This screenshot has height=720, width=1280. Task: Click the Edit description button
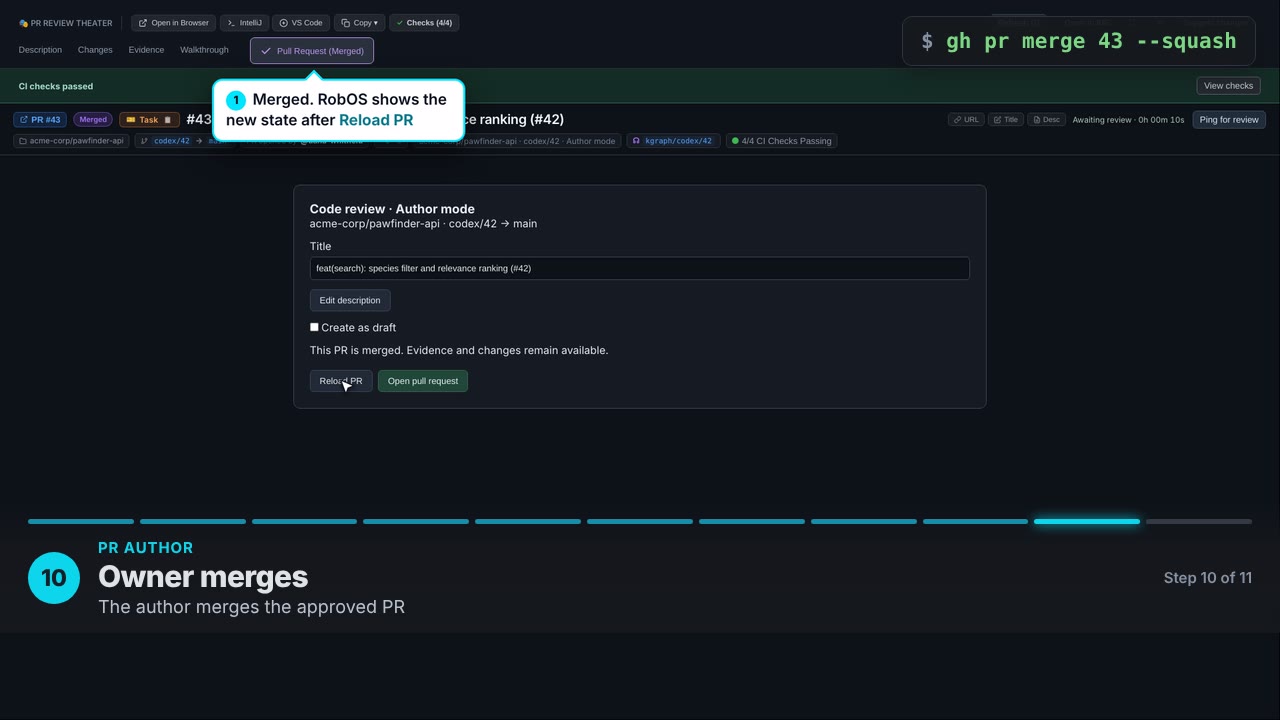(x=350, y=300)
